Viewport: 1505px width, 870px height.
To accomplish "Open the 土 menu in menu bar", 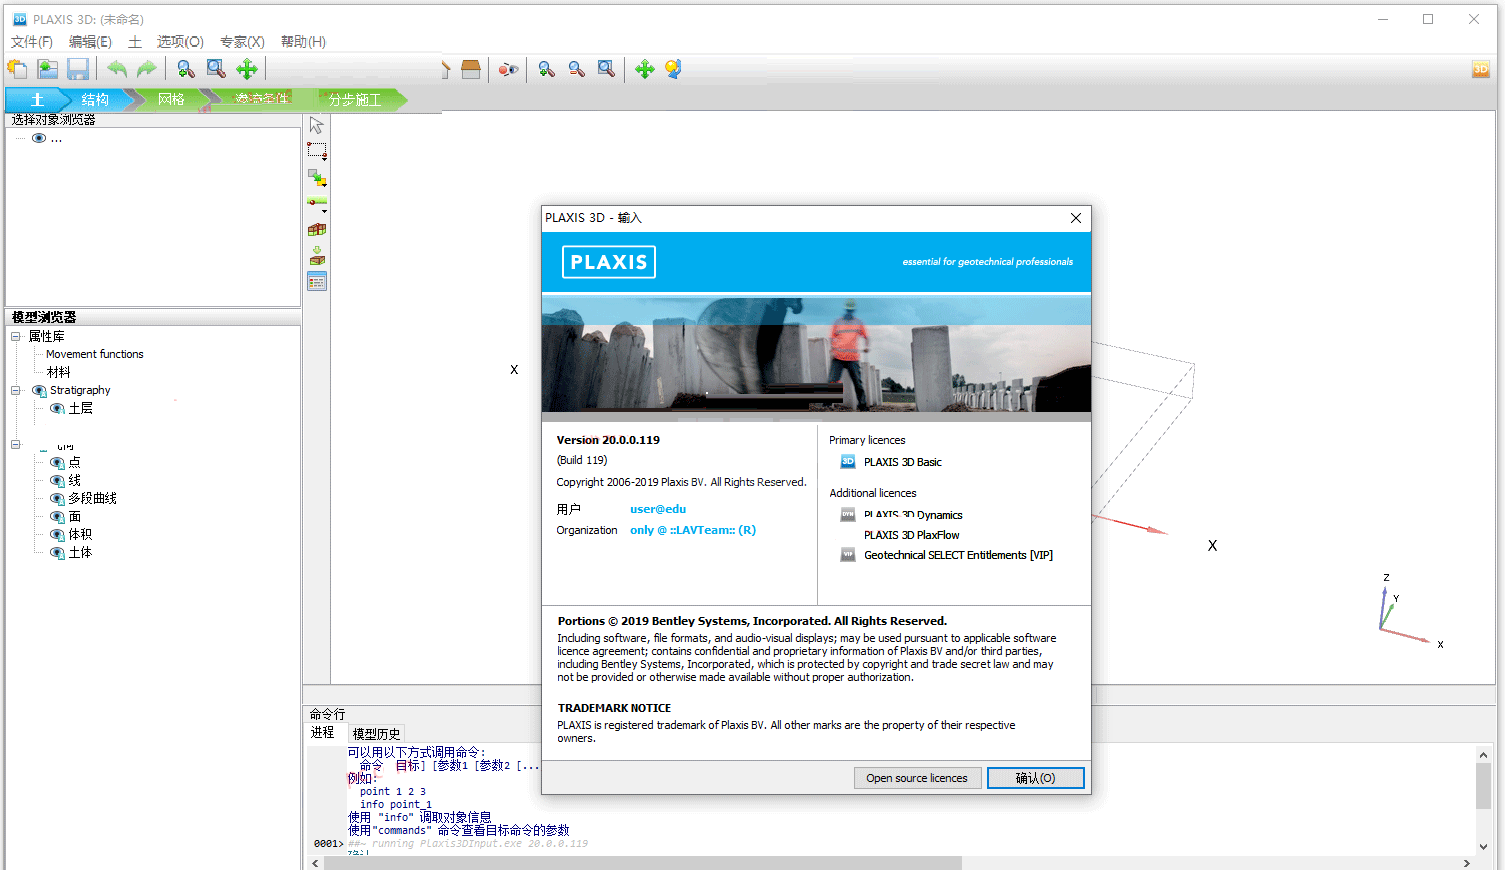I will click(x=135, y=41).
